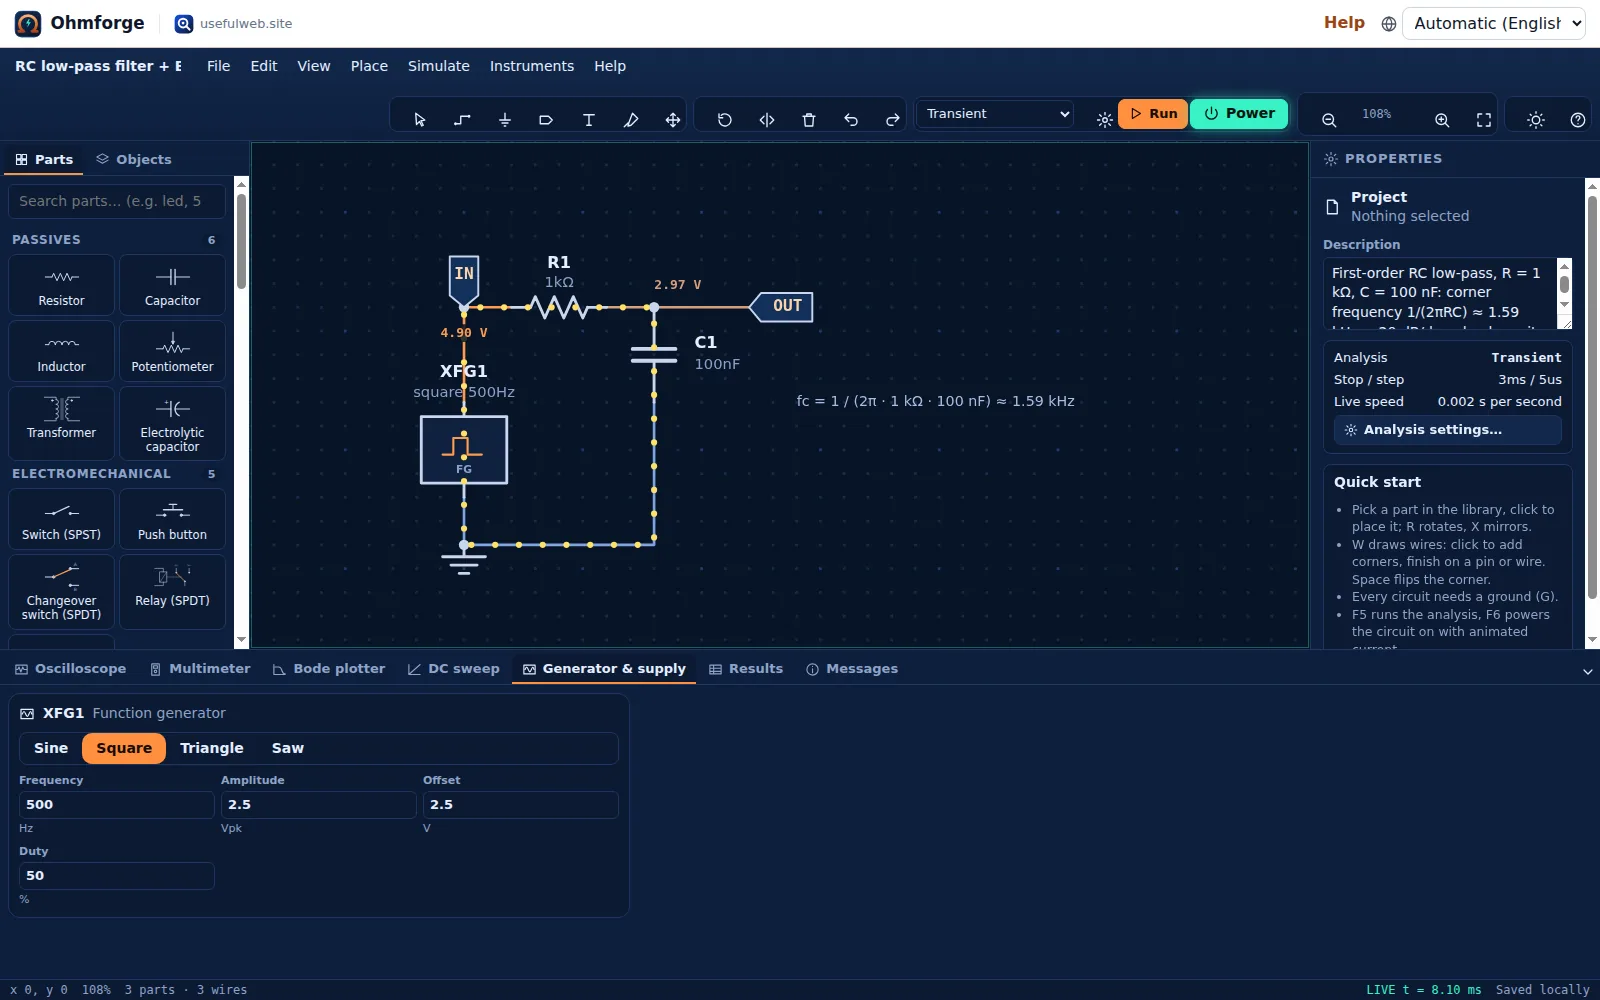This screenshot has height=1000, width=1600.
Task: Fit circuit to view
Action: 1484,120
